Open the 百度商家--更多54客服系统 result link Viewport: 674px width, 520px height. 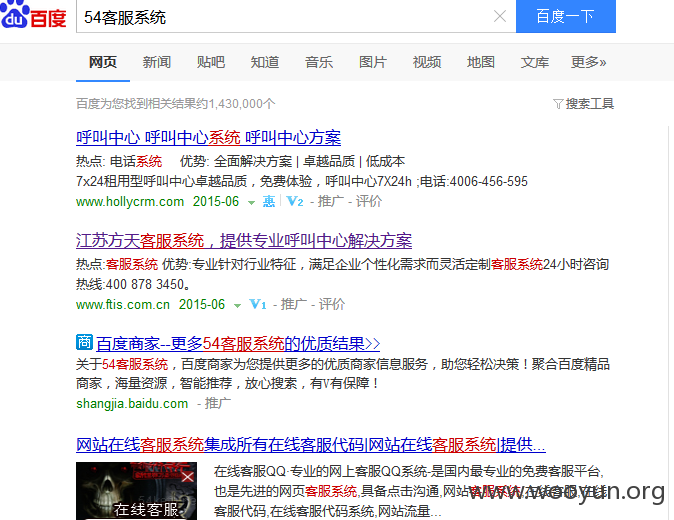pos(238,343)
